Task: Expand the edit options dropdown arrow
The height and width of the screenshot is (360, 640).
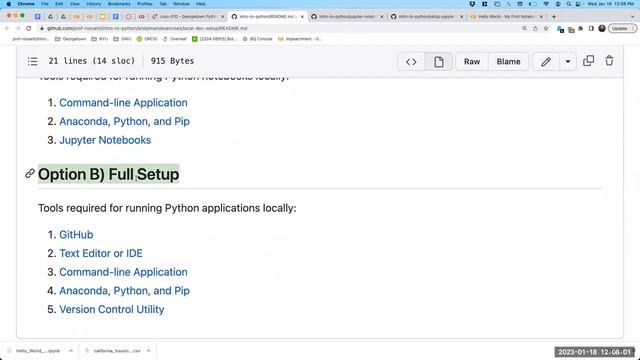Action: point(567,62)
